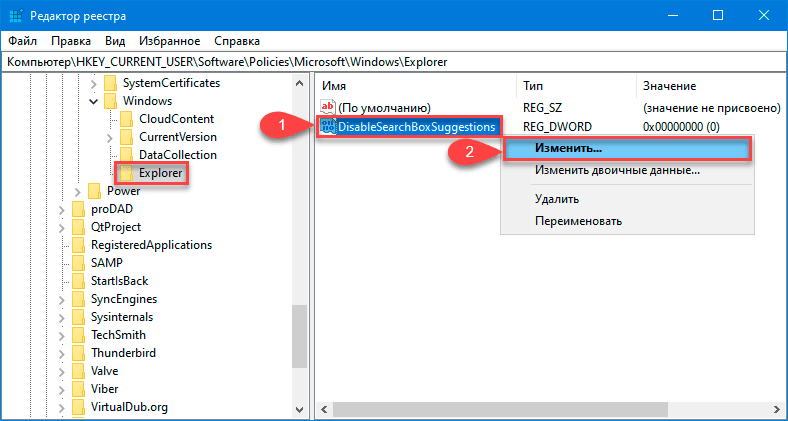Select the DisableSearchBoxSuggestions value name

tap(417, 127)
